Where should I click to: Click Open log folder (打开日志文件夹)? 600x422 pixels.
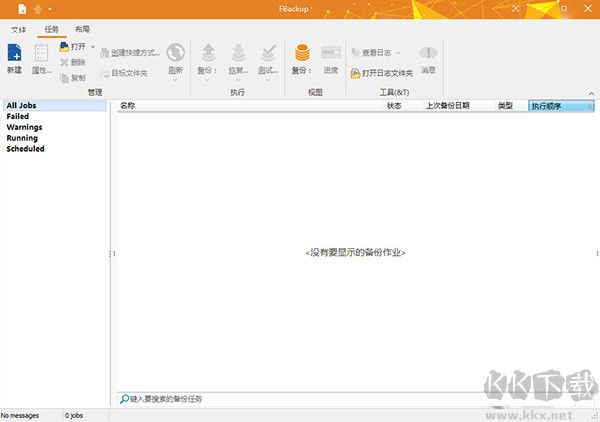pyautogui.click(x=382, y=73)
